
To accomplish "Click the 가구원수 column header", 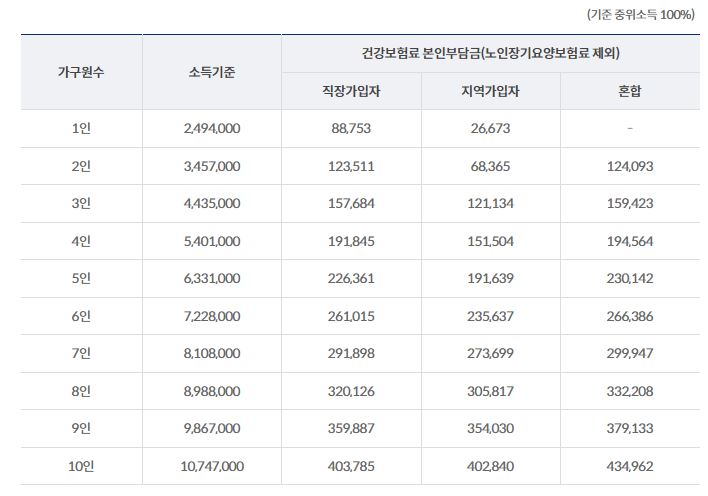I will [81, 72].
